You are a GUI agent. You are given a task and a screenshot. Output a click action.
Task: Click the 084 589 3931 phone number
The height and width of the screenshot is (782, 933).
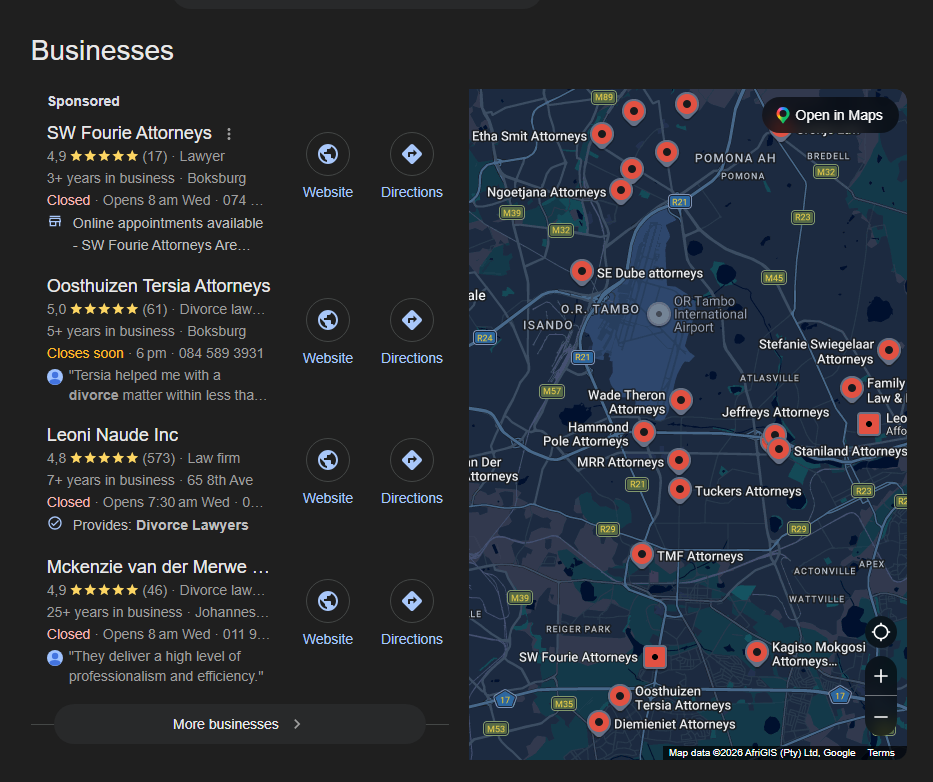(x=221, y=353)
